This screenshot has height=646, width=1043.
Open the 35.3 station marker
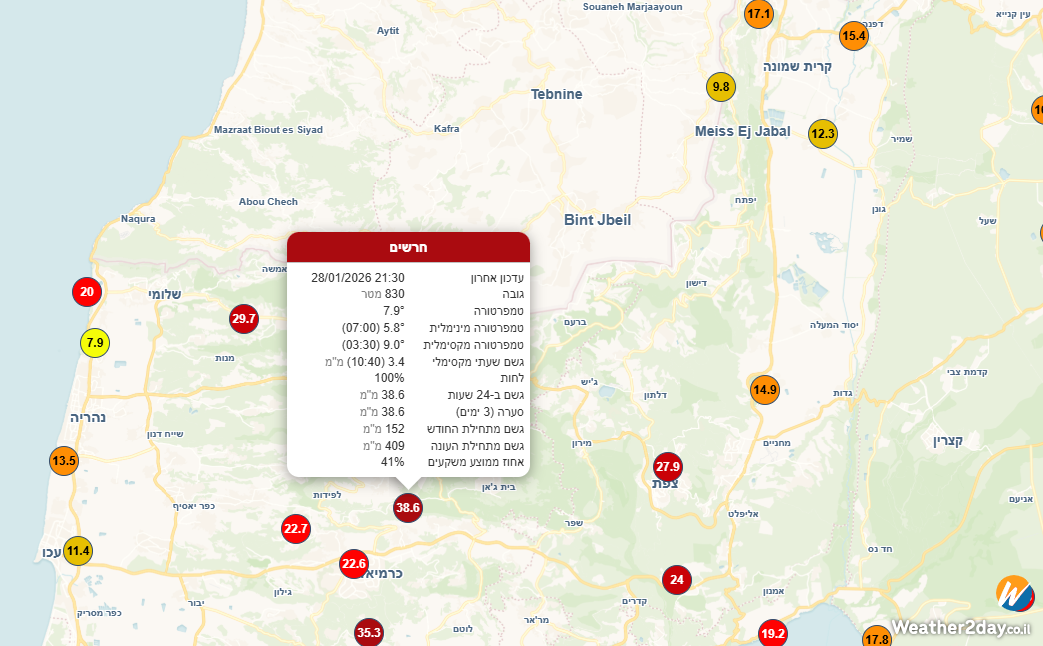(369, 632)
